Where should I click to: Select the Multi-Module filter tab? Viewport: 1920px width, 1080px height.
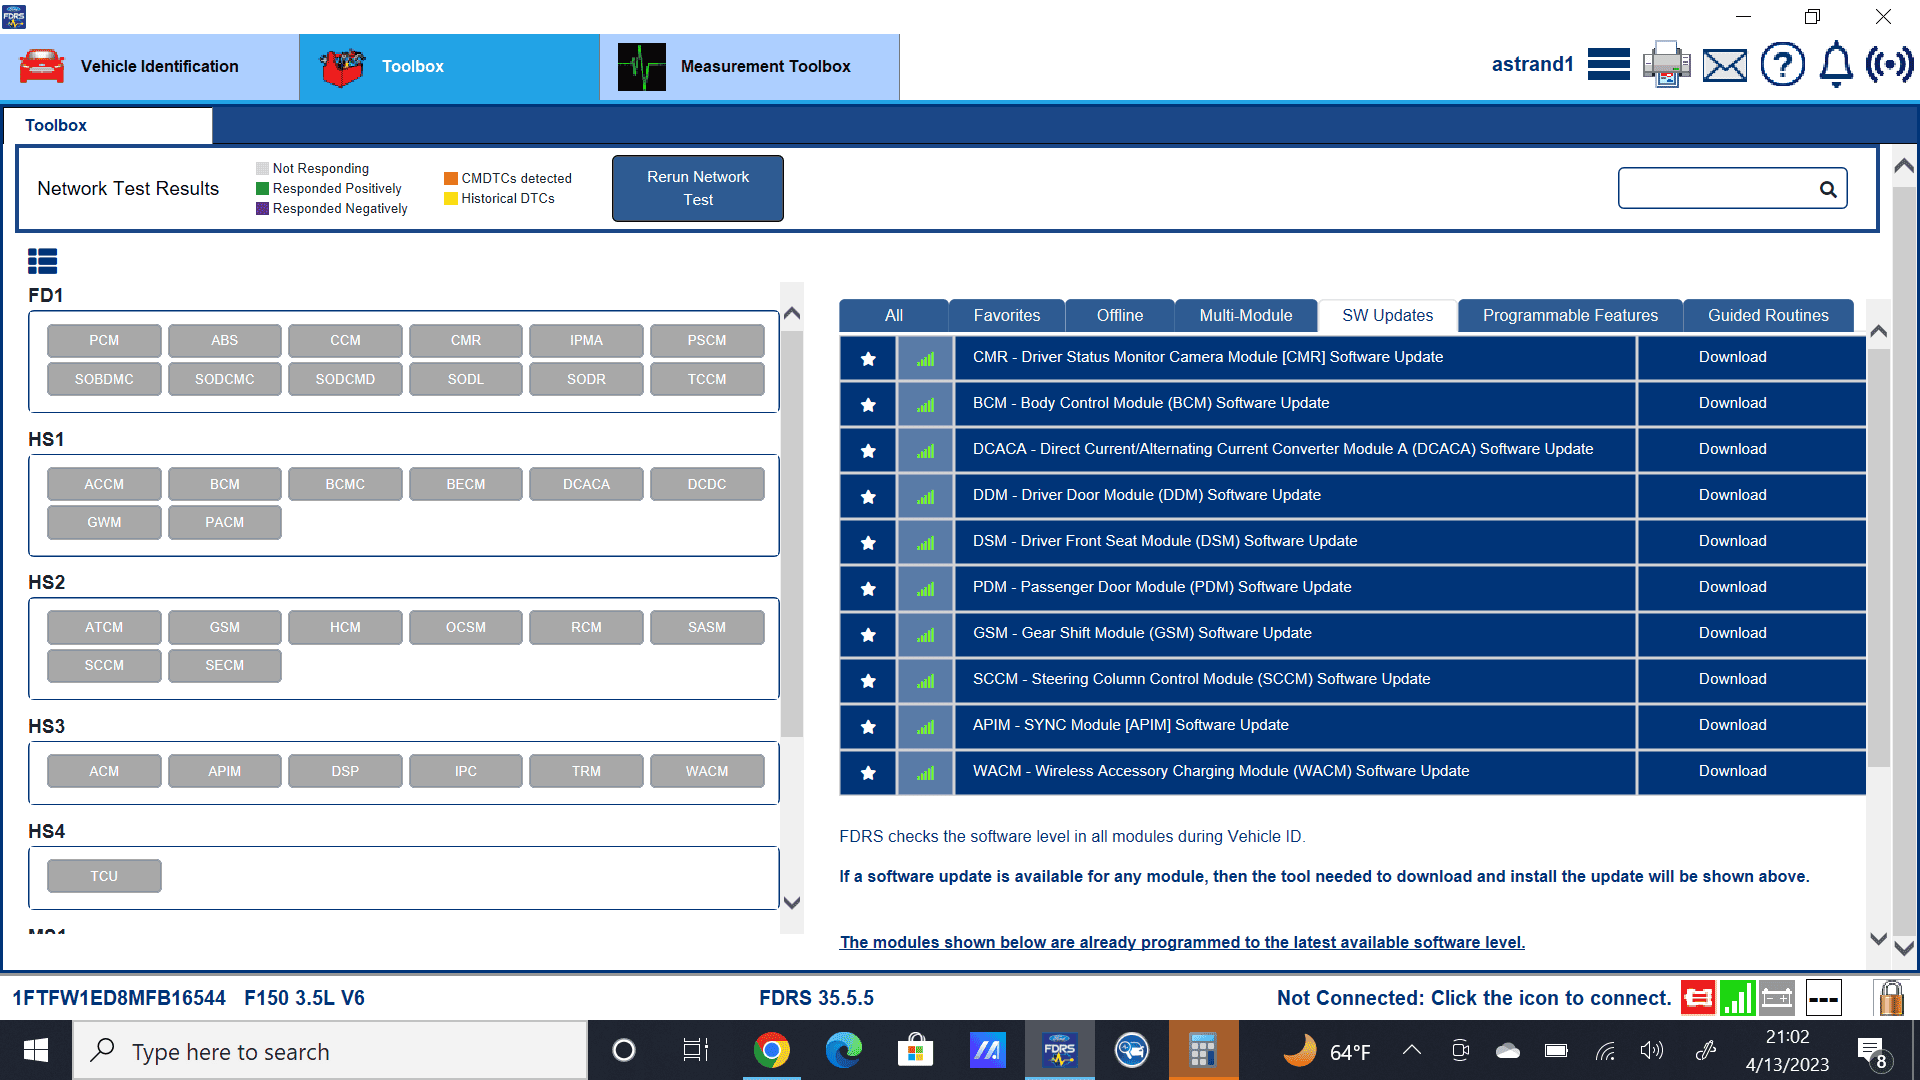click(1246, 316)
